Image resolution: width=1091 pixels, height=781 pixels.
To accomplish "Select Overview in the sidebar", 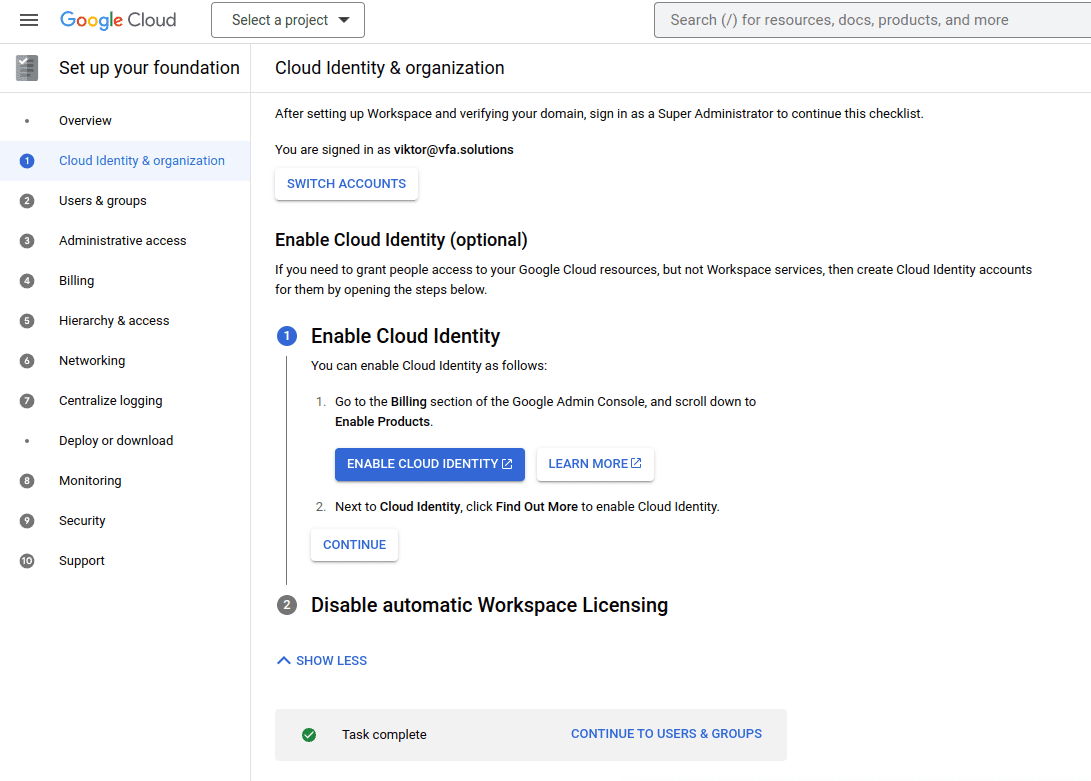I will (x=85, y=121).
